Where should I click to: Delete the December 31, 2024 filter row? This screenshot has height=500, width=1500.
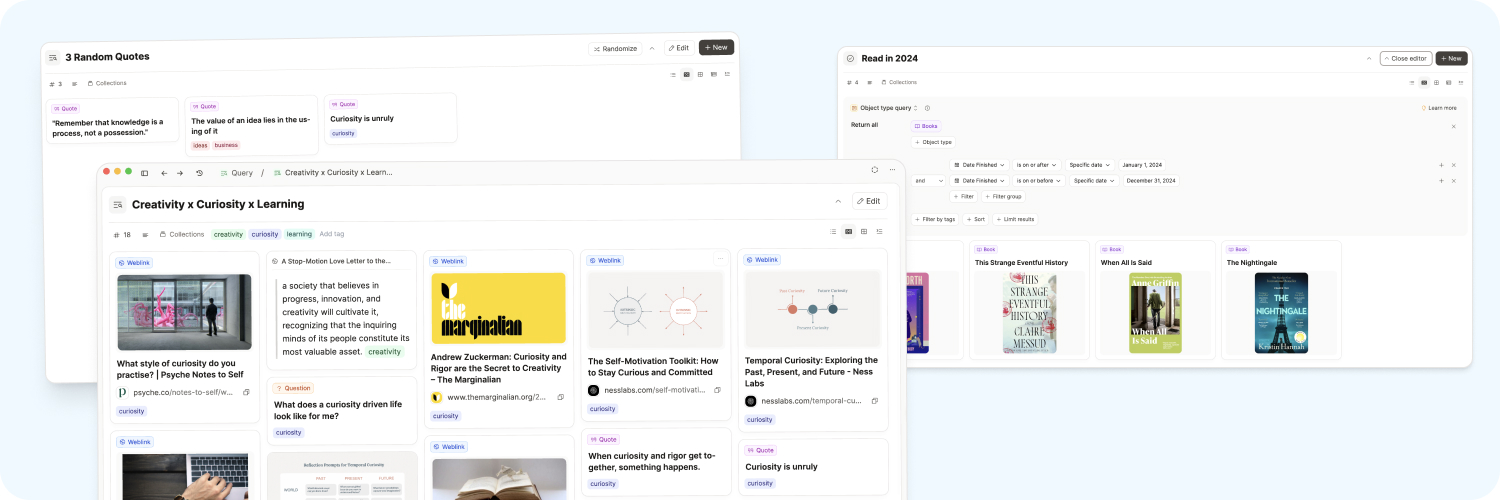point(1453,181)
